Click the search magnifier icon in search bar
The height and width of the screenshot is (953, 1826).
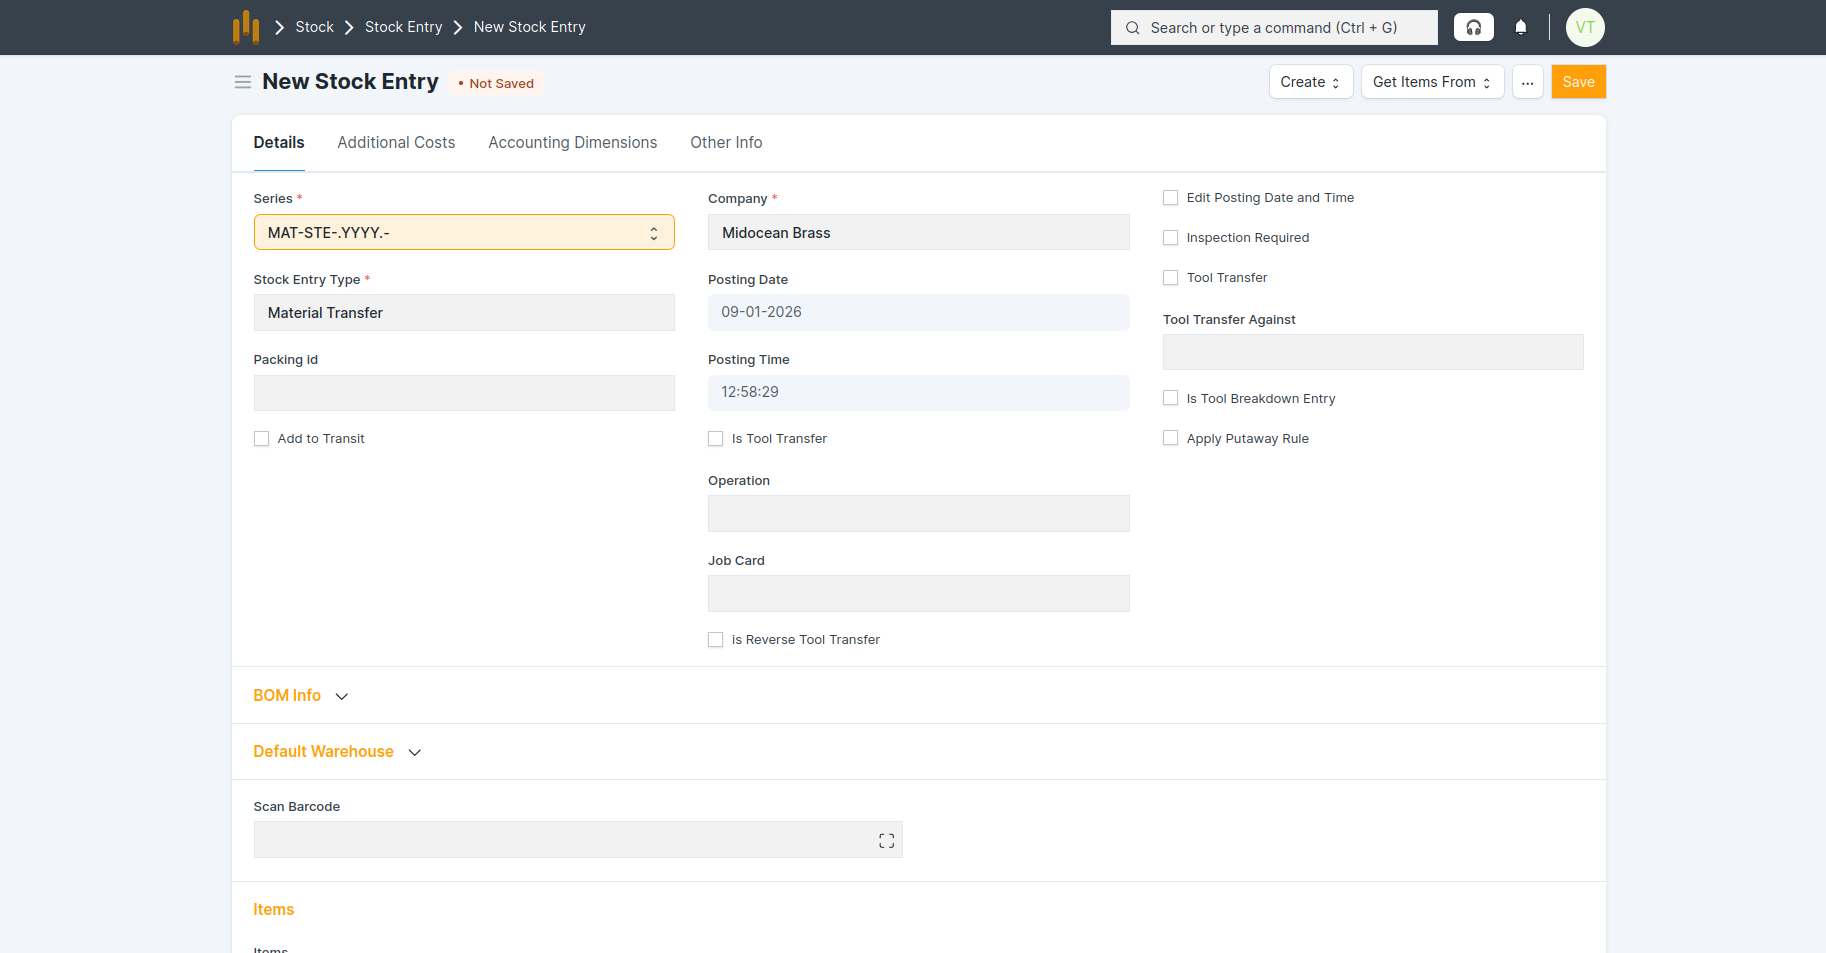[x=1133, y=28]
